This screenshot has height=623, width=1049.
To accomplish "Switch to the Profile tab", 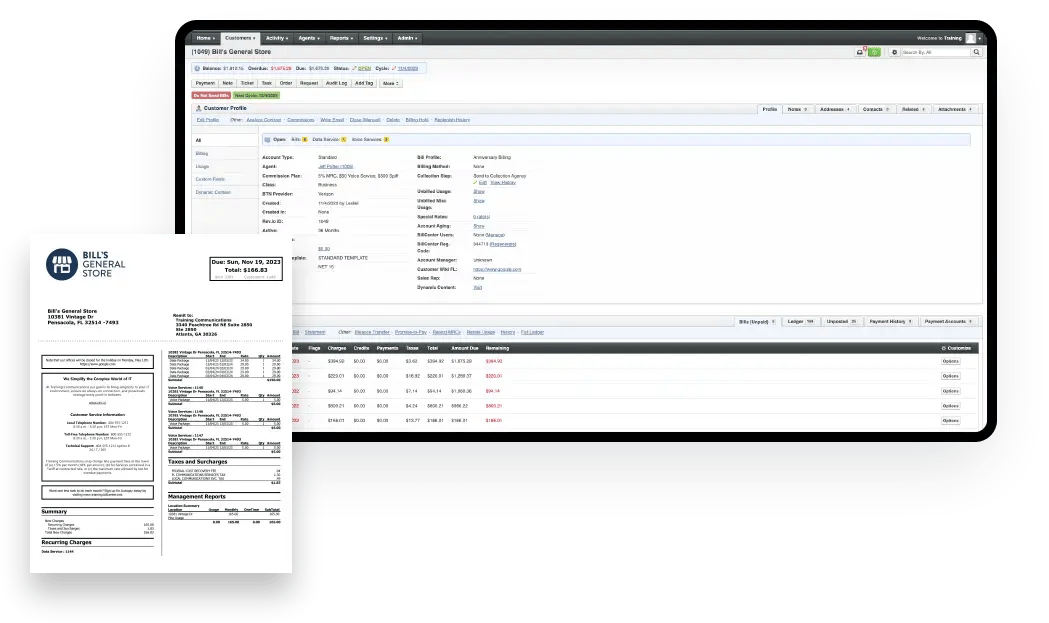I will point(770,109).
